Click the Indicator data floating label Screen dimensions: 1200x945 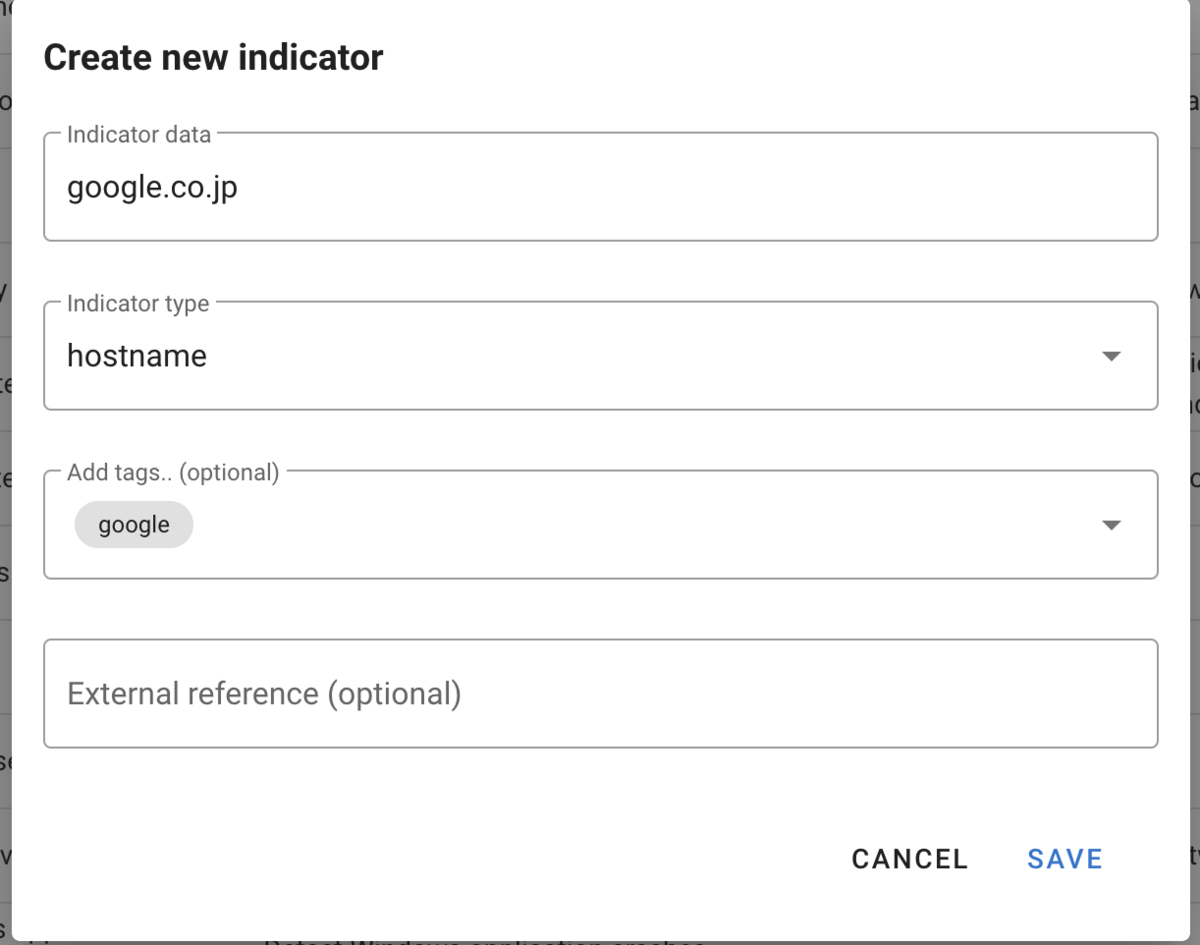(139, 134)
